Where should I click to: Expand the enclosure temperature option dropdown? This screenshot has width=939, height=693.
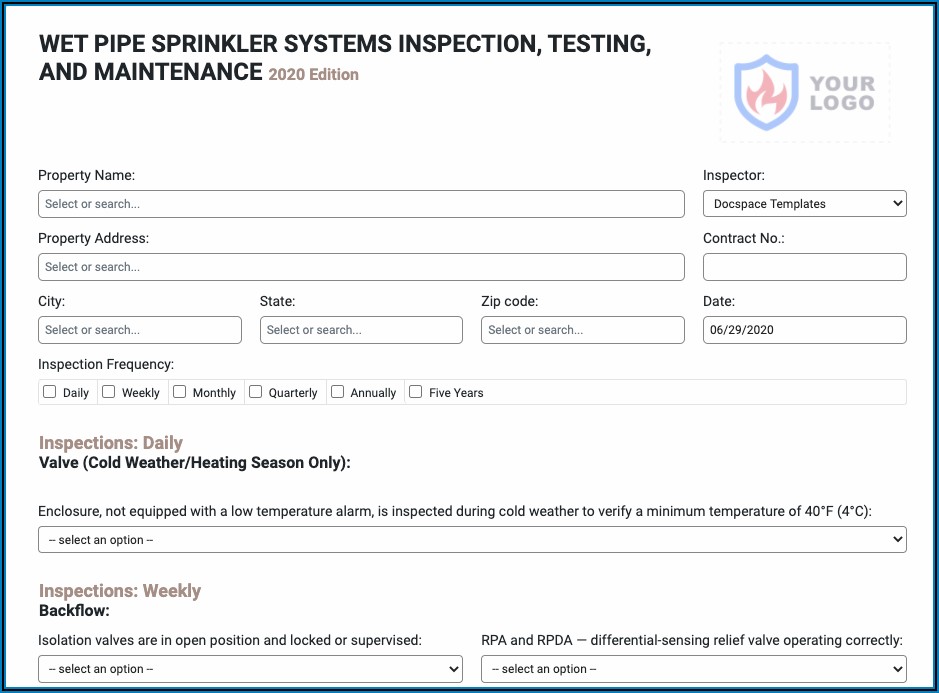tap(472, 540)
